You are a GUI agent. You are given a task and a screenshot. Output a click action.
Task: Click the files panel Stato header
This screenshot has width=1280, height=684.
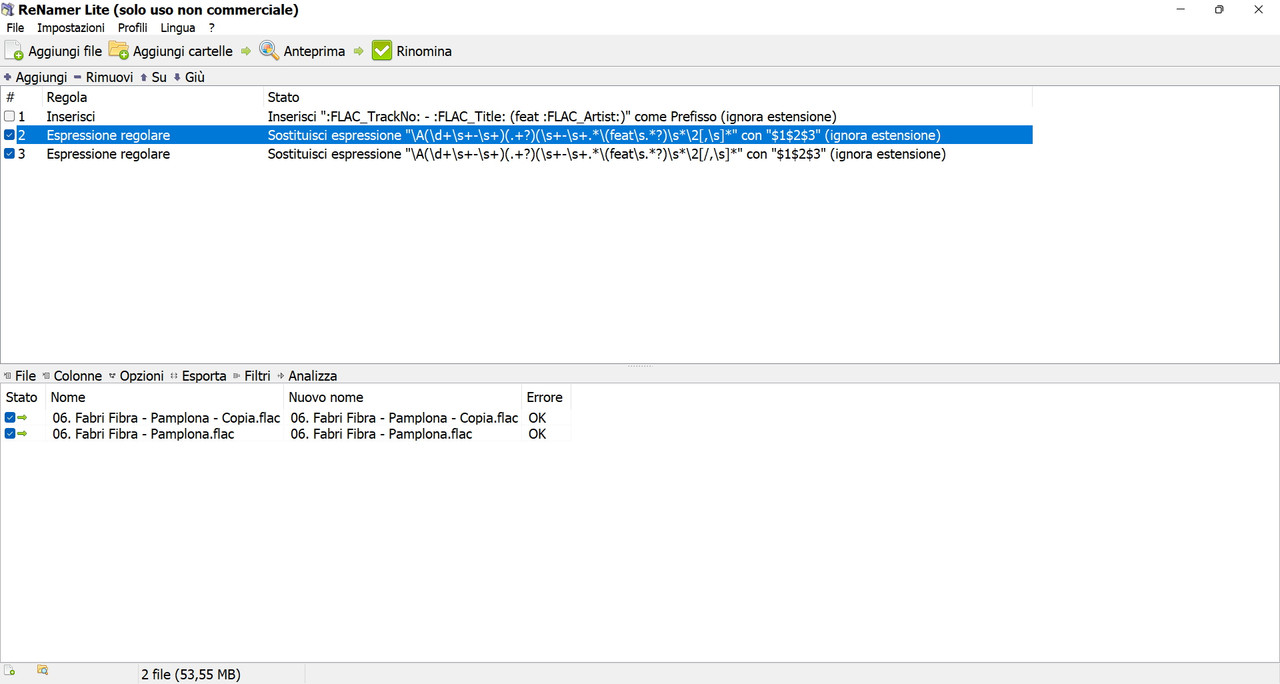pos(23,397)
